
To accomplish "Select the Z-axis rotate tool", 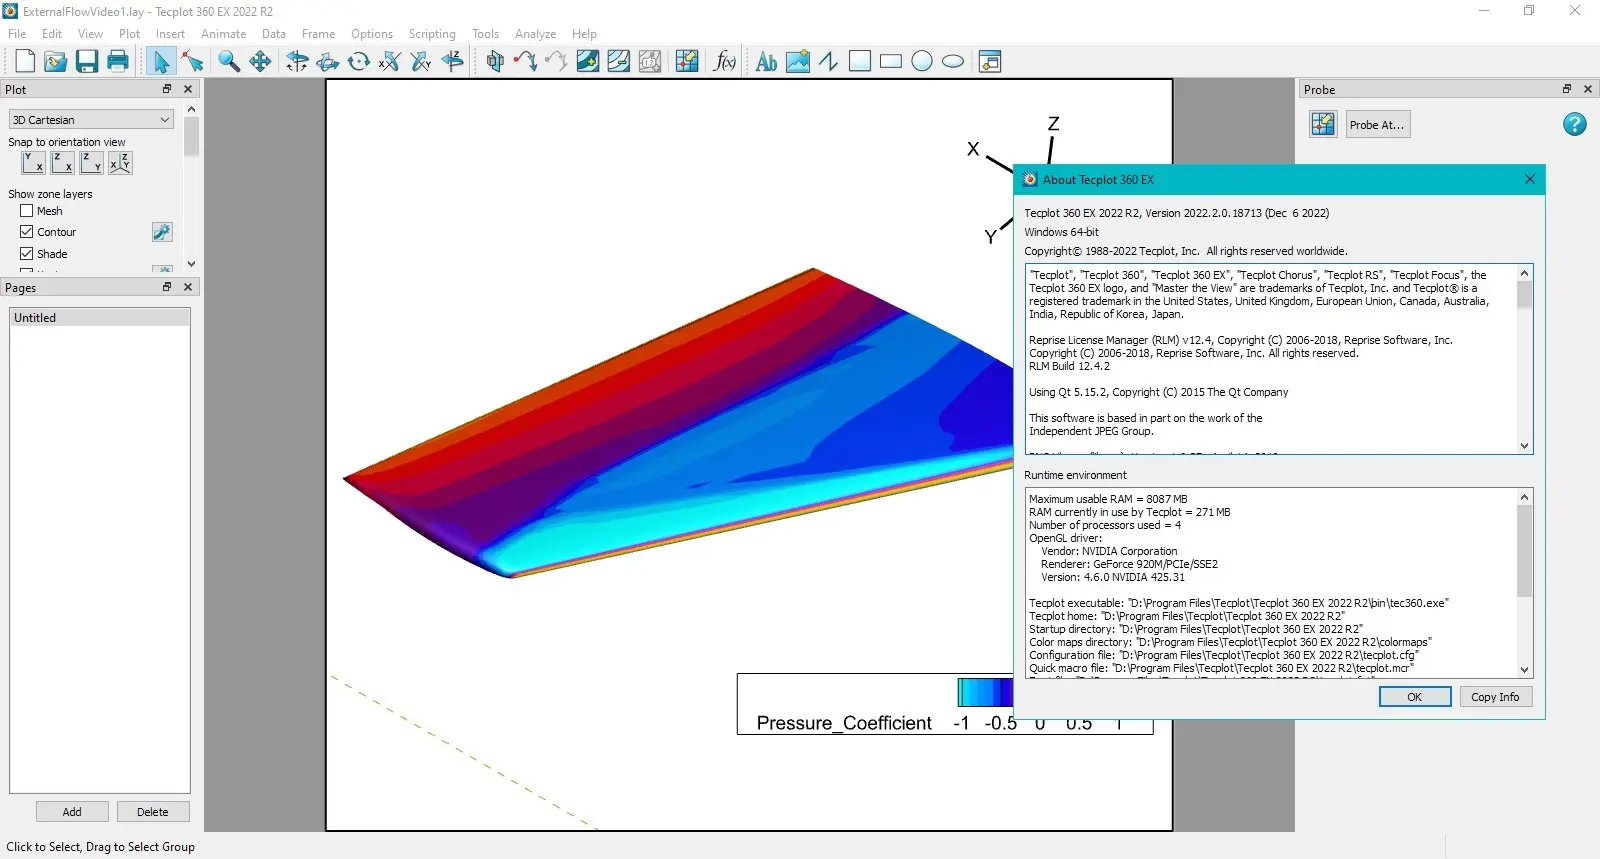I will click(x=453, y=62).
